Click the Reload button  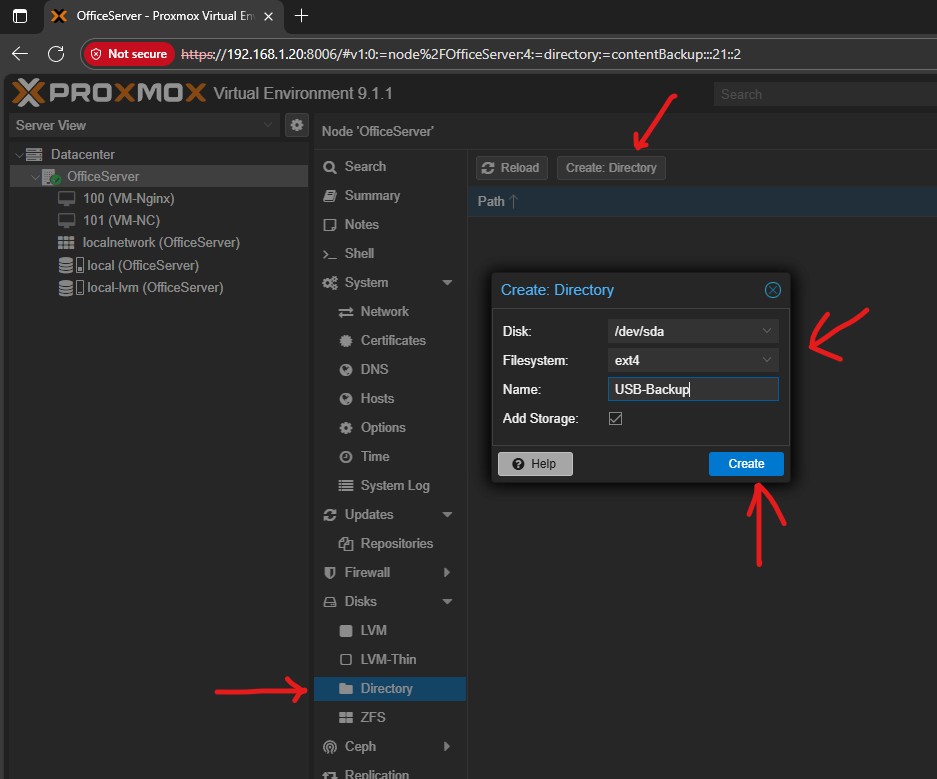click(510, 168)
